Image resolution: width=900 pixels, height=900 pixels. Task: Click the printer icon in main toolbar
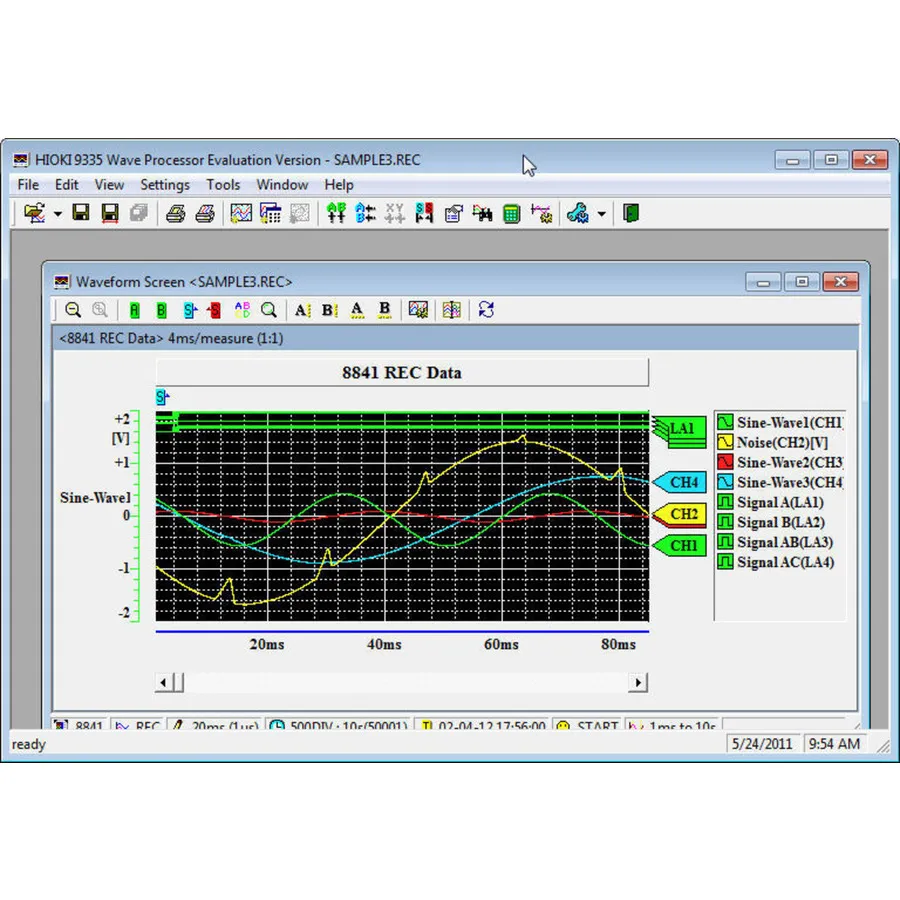176,213
